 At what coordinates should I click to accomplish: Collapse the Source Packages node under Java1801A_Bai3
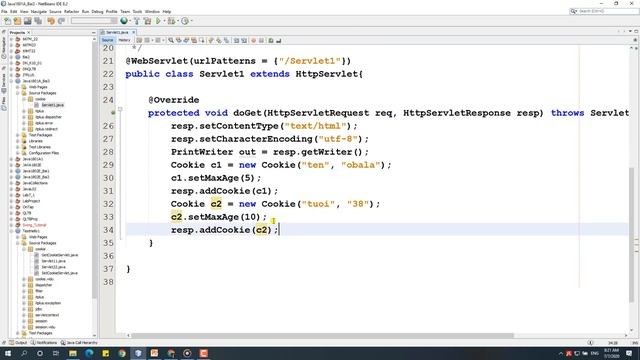[x=18, y=93]
